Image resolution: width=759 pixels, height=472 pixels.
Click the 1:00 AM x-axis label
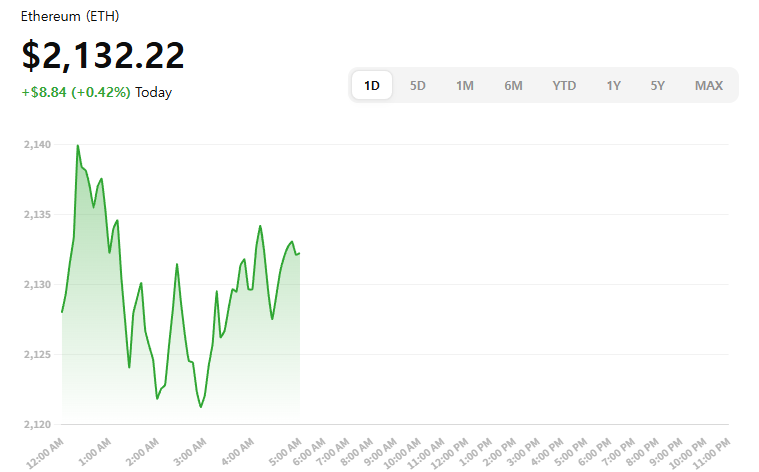click(x=94, y=452)
